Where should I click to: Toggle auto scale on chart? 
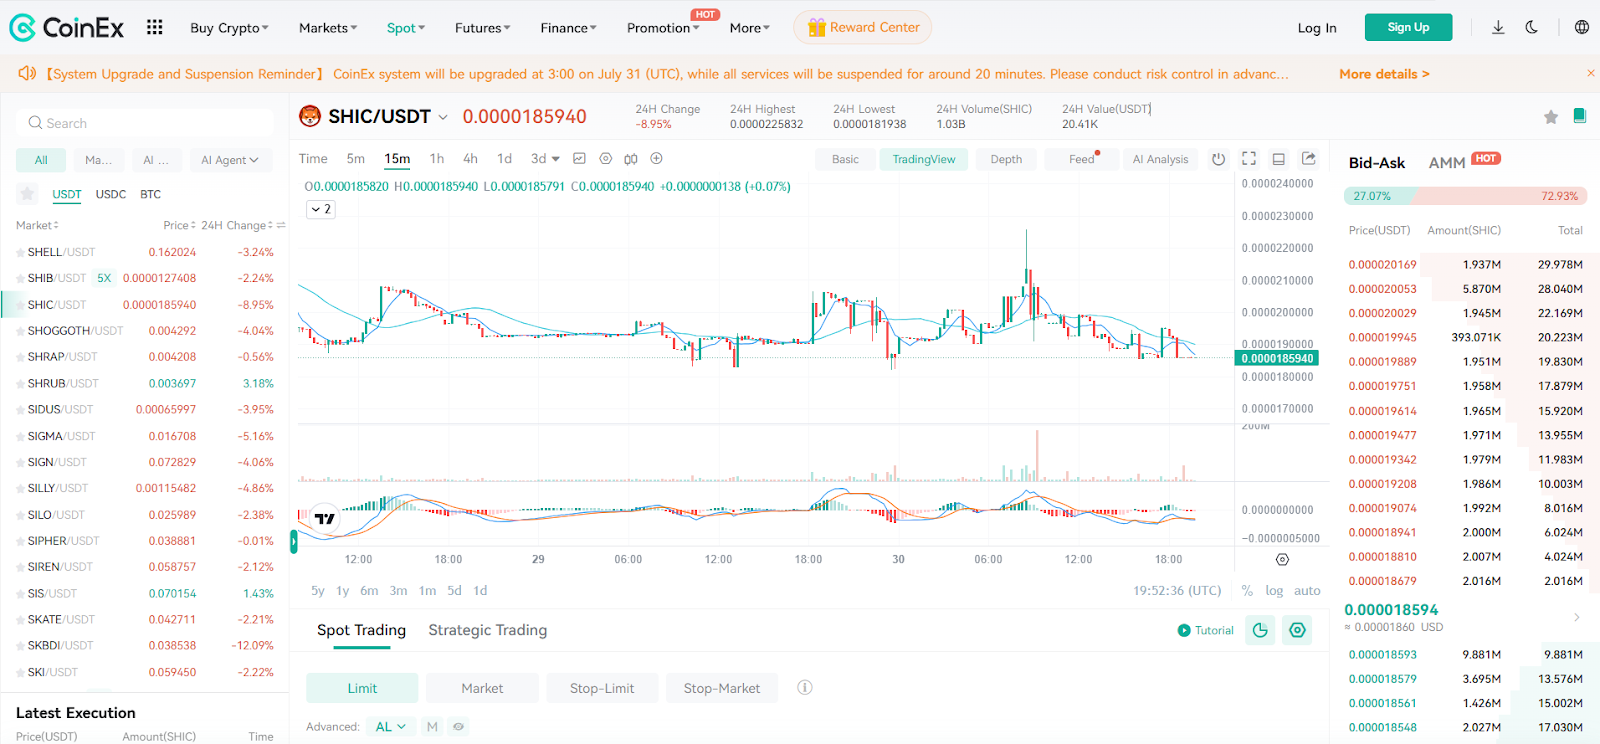click(1307, 591)
